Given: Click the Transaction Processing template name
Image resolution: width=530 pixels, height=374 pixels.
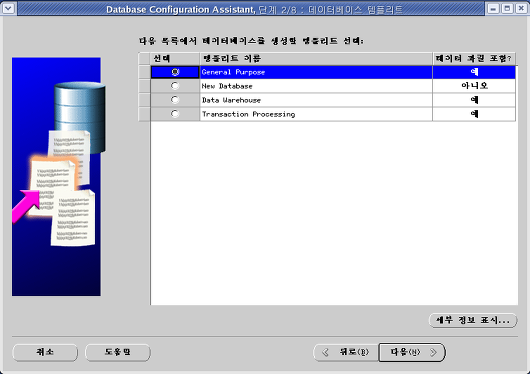Looking at the screenshot, I should [248, 114].
